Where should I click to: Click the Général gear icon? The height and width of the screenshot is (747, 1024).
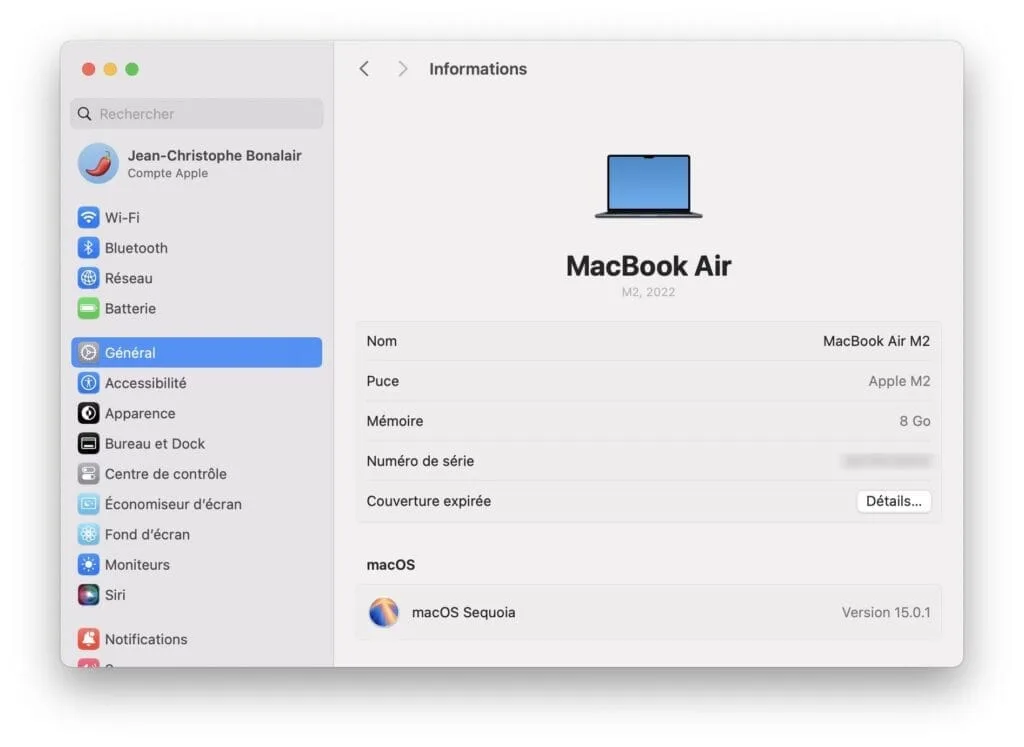[88, 353]
